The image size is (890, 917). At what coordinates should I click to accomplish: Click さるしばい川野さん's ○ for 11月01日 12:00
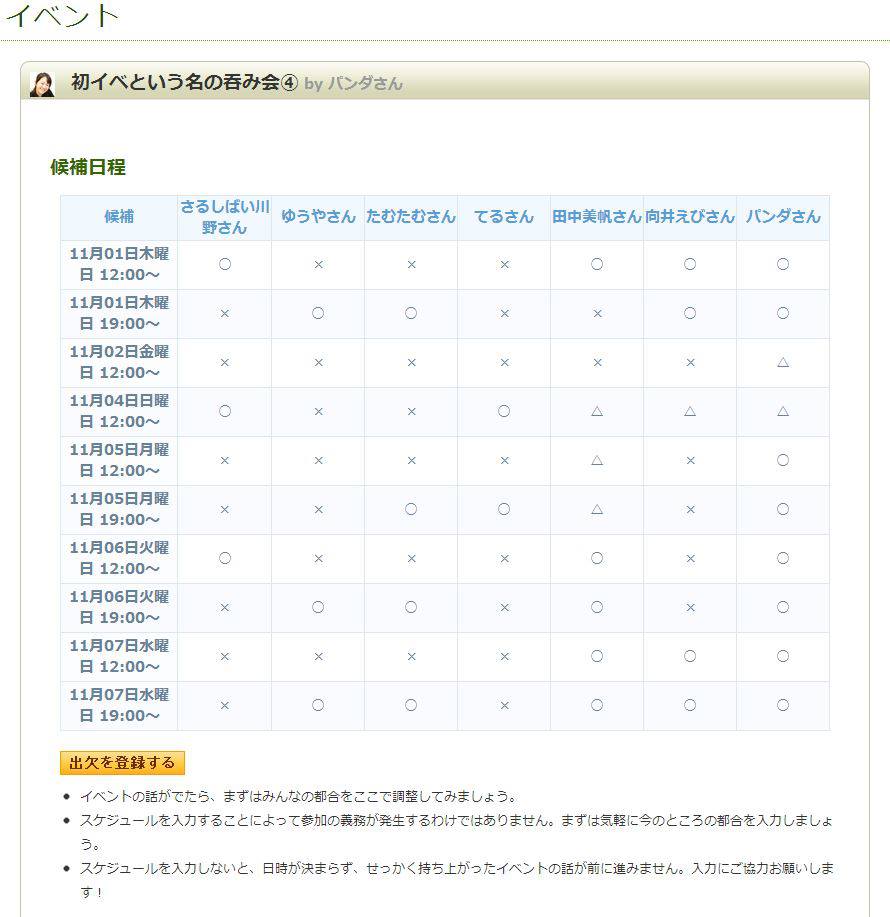(x=223, y=263)
